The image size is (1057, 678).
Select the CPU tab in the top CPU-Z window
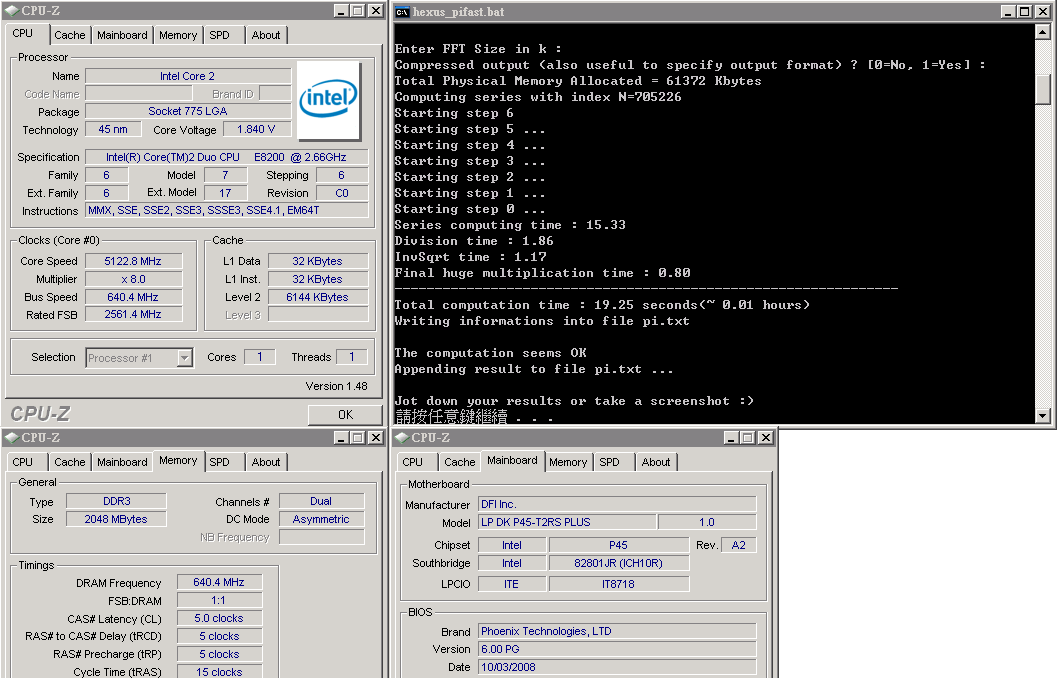pyautogui.click(x=22, y=33)
